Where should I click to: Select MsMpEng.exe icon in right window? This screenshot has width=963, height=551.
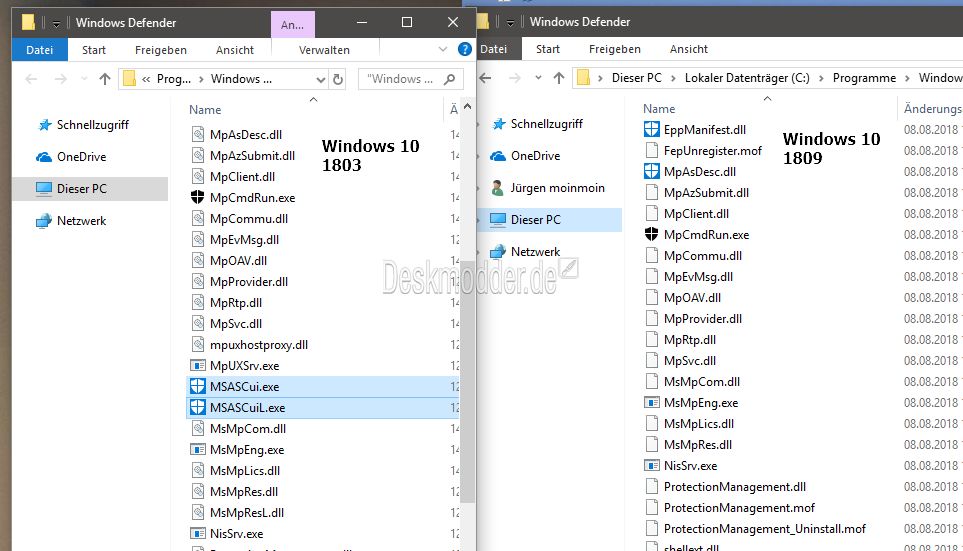[652, 402]
